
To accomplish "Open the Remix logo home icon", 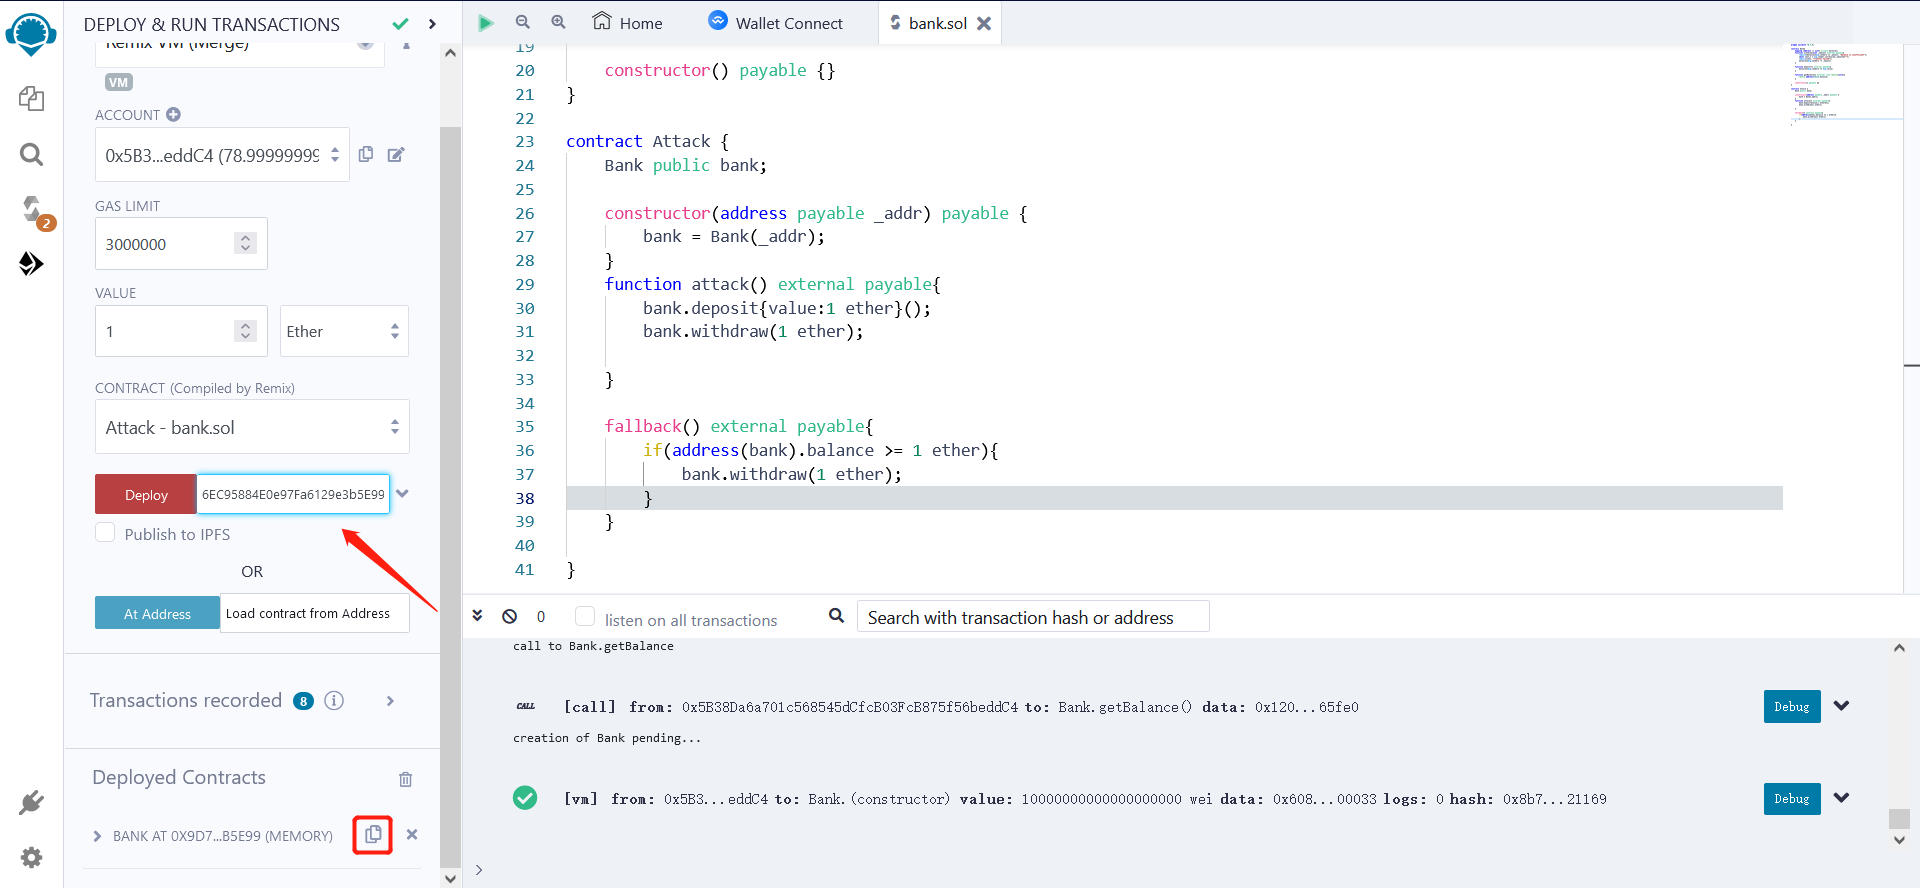I will [x=31, y=33].
